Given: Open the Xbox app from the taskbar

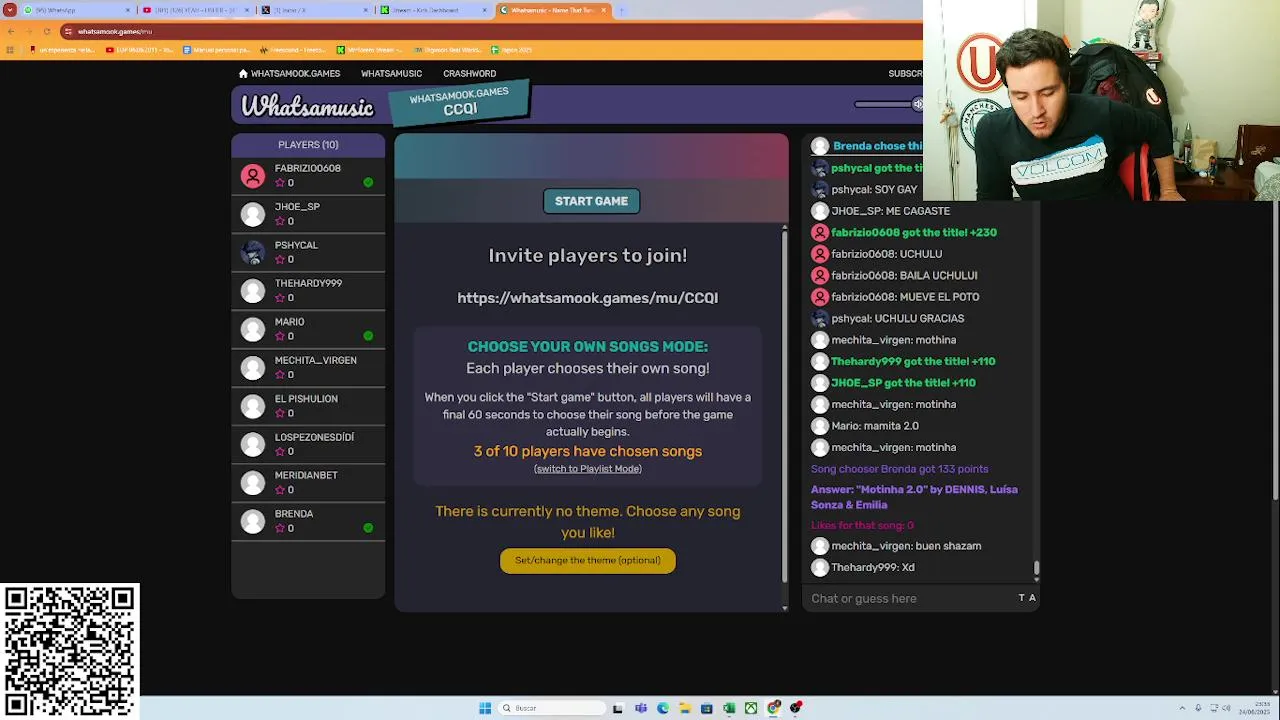Looking at the screenshot, I should coord(751,708).
